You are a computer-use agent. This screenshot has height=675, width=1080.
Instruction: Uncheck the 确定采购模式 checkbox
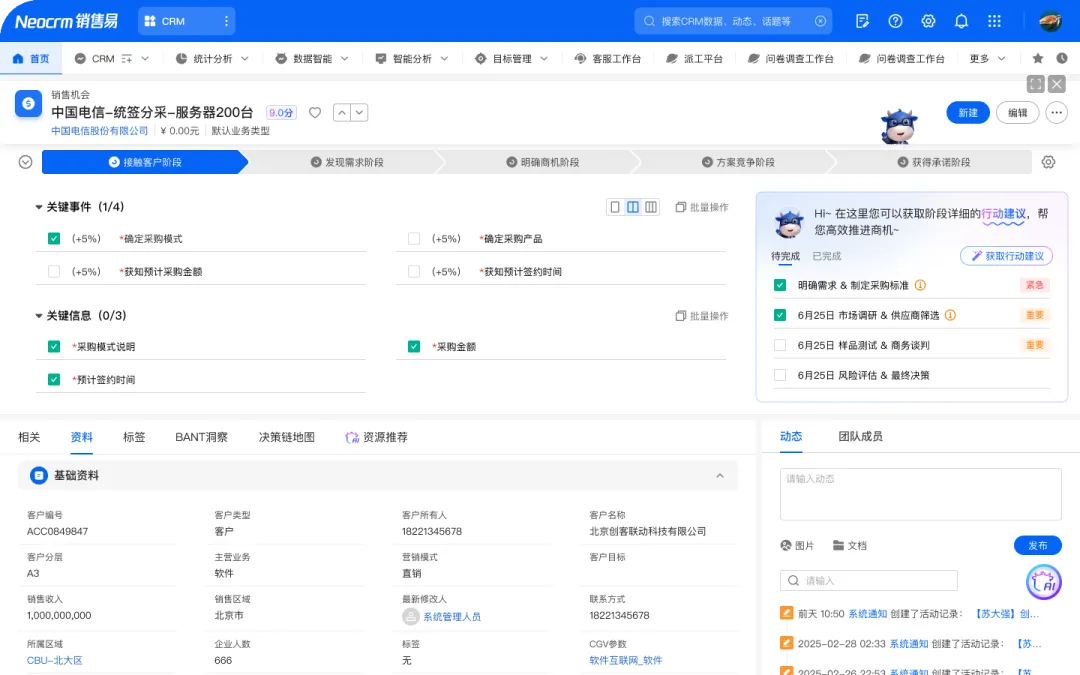coord(54,239)
